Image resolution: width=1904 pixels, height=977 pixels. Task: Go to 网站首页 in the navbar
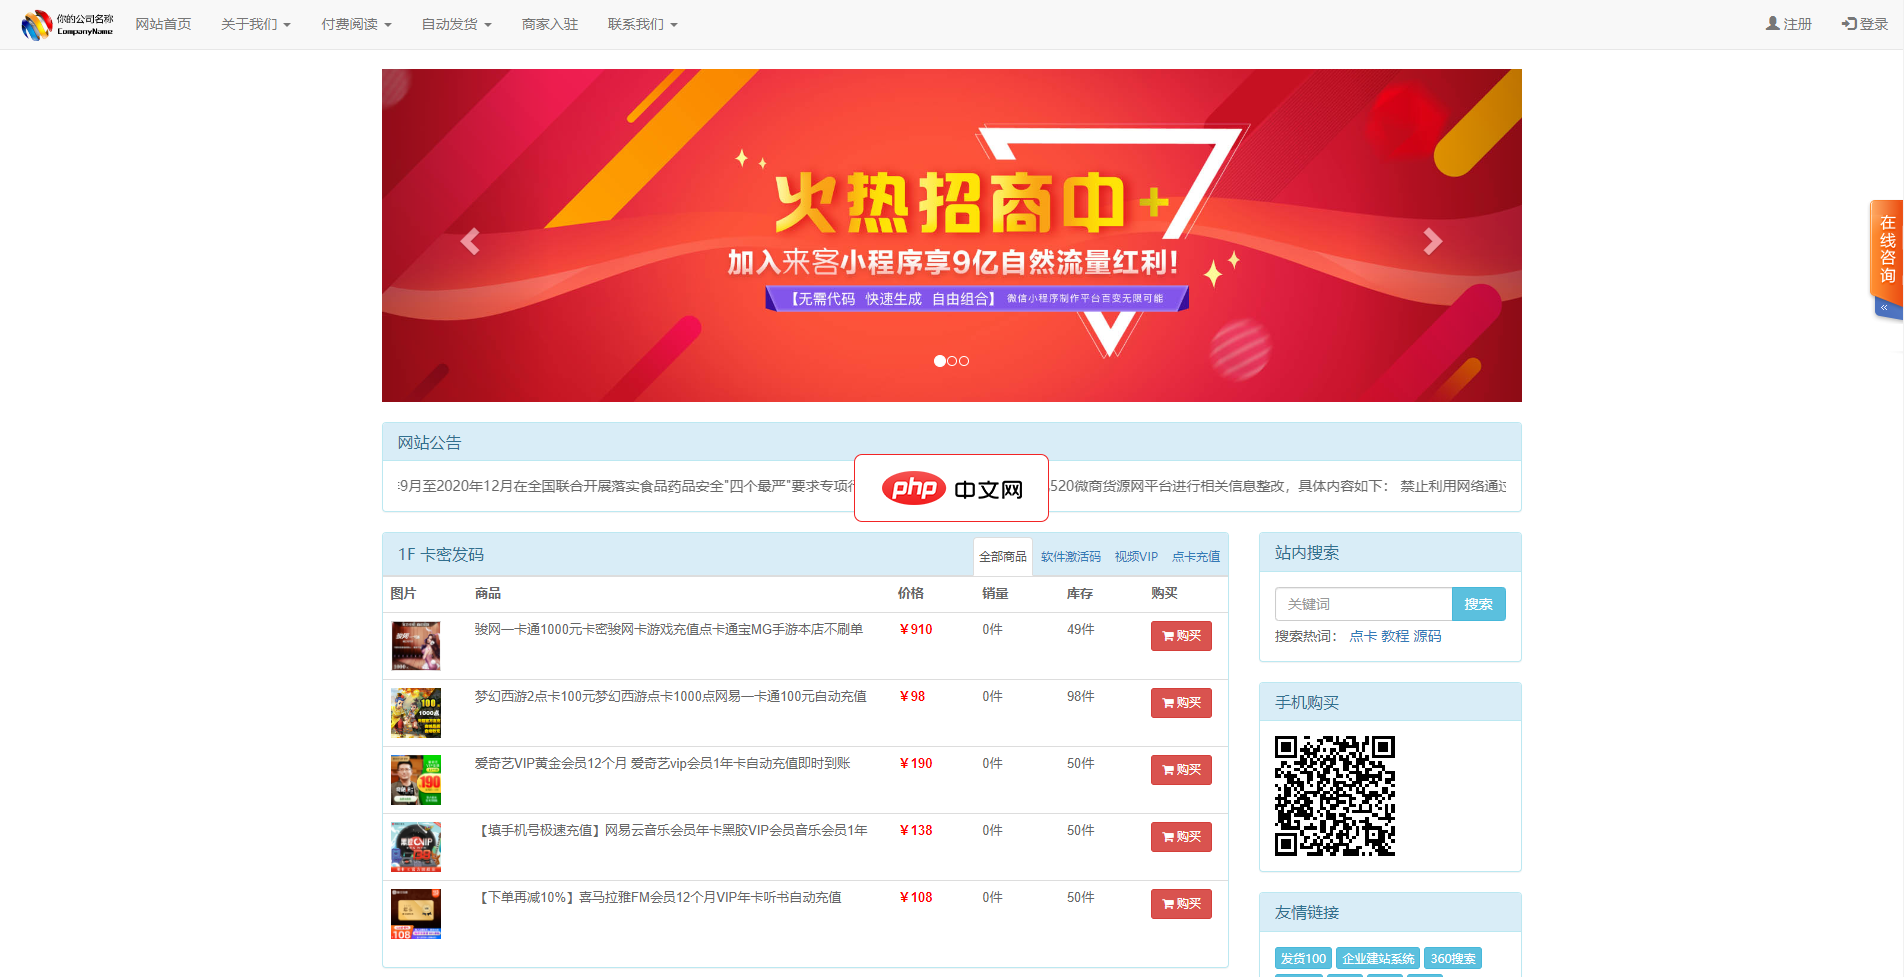(163, 24)
